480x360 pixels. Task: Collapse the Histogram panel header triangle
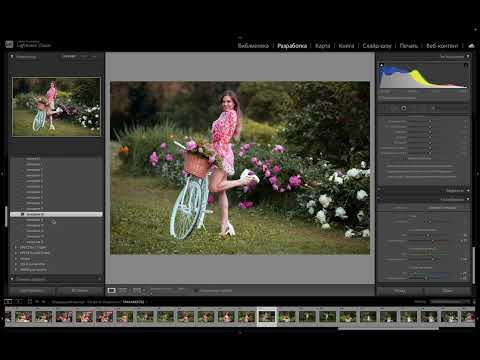[x=468, y=57]
